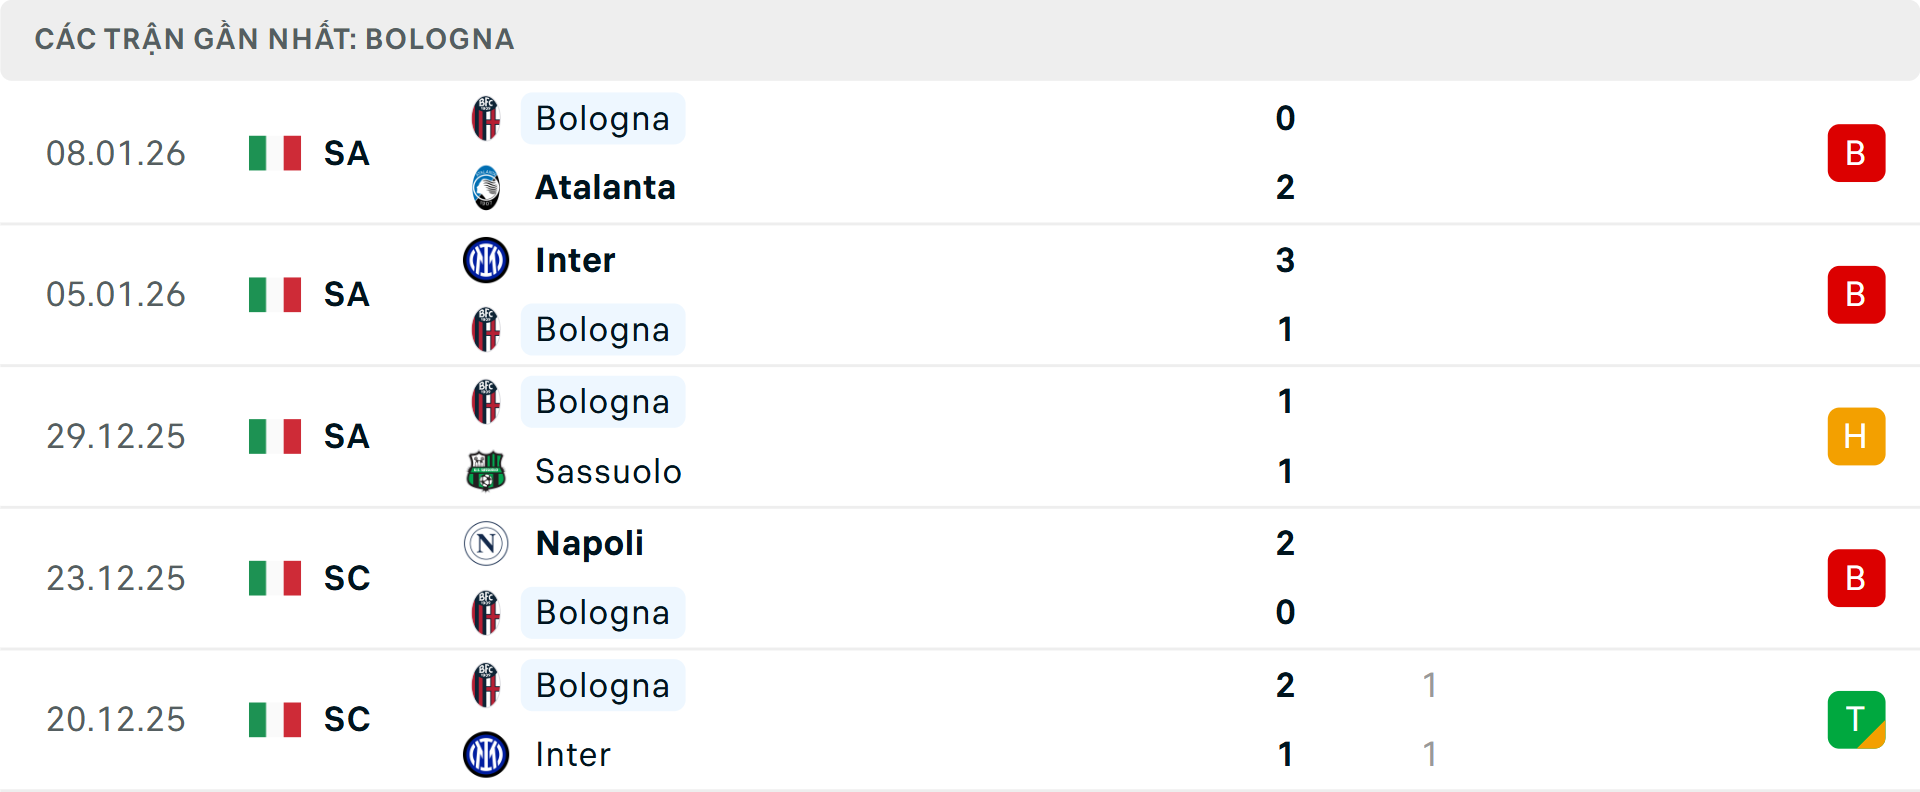Click the Italy flag beside the SA label
The width and height of the screenshot is (1920, 792).
[274, 153]
